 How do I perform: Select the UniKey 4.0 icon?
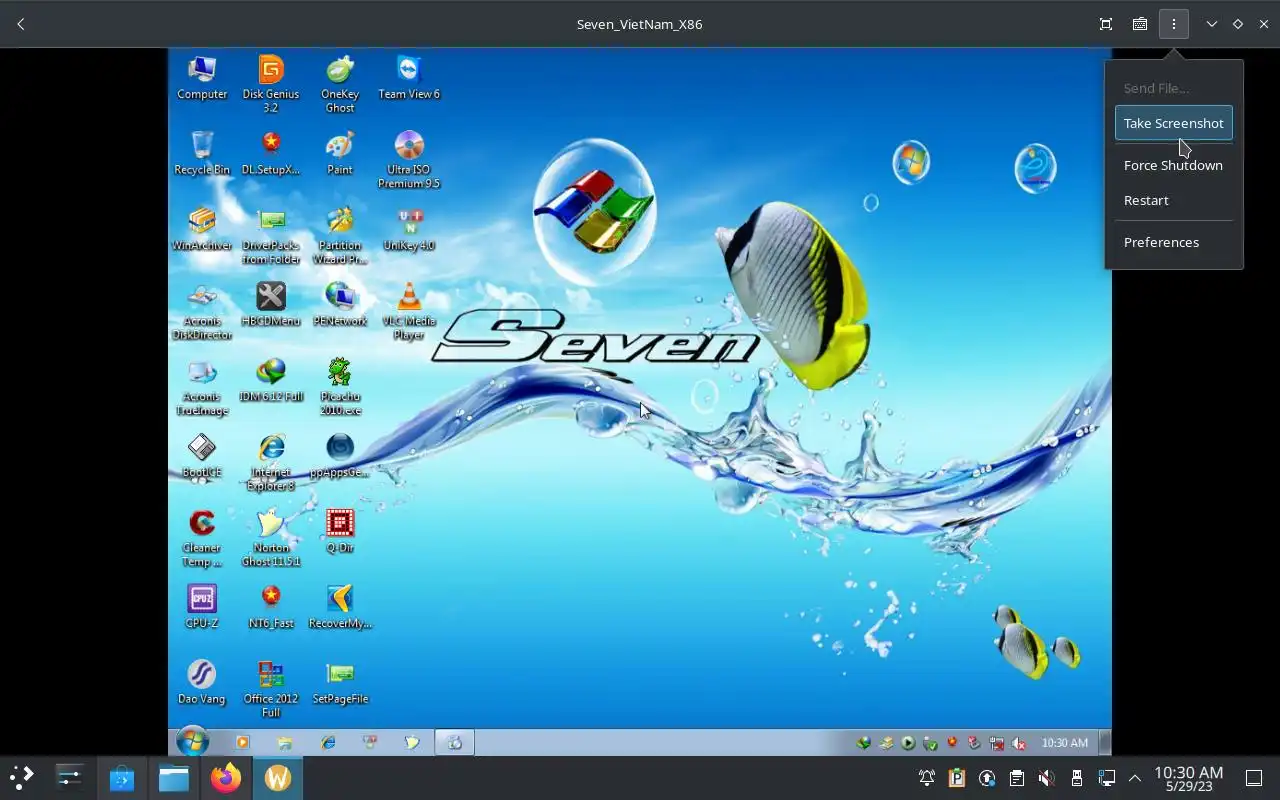[409, 229]
